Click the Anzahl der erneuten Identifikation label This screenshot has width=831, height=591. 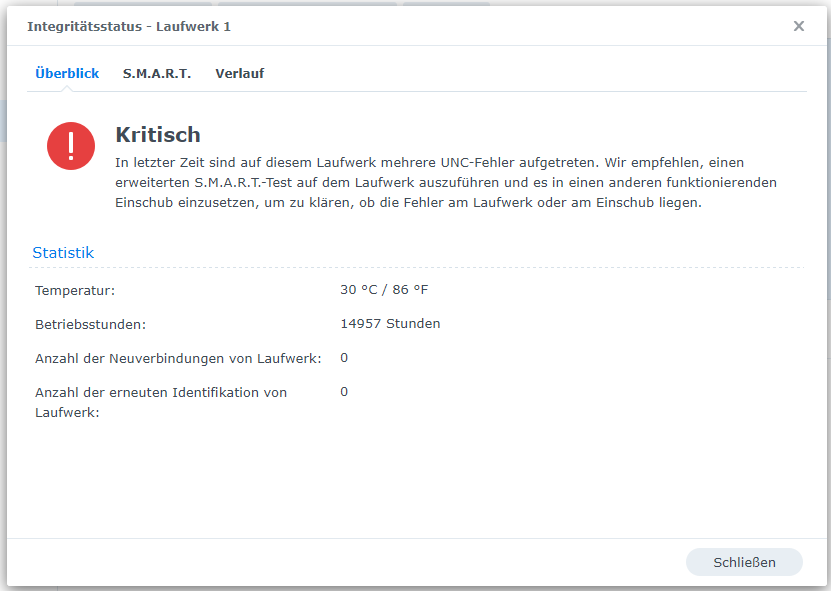(161, 402)
